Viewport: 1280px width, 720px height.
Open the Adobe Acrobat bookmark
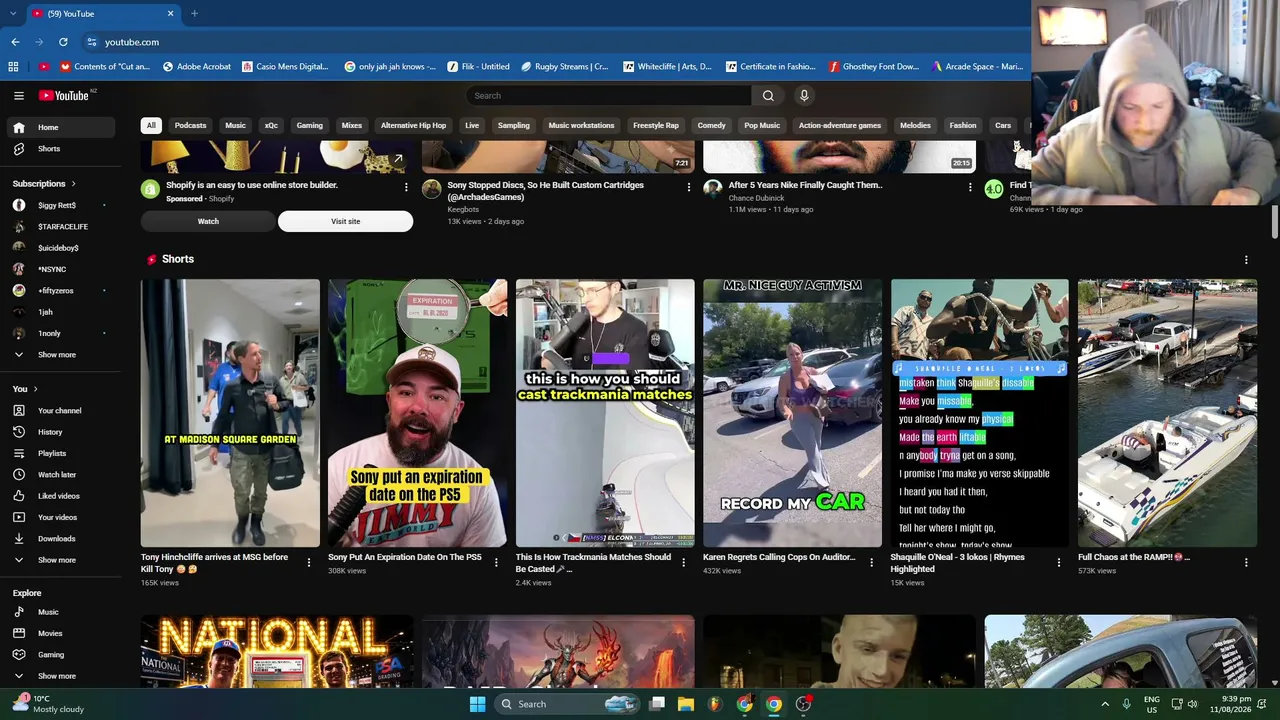(x=196, y=67)
